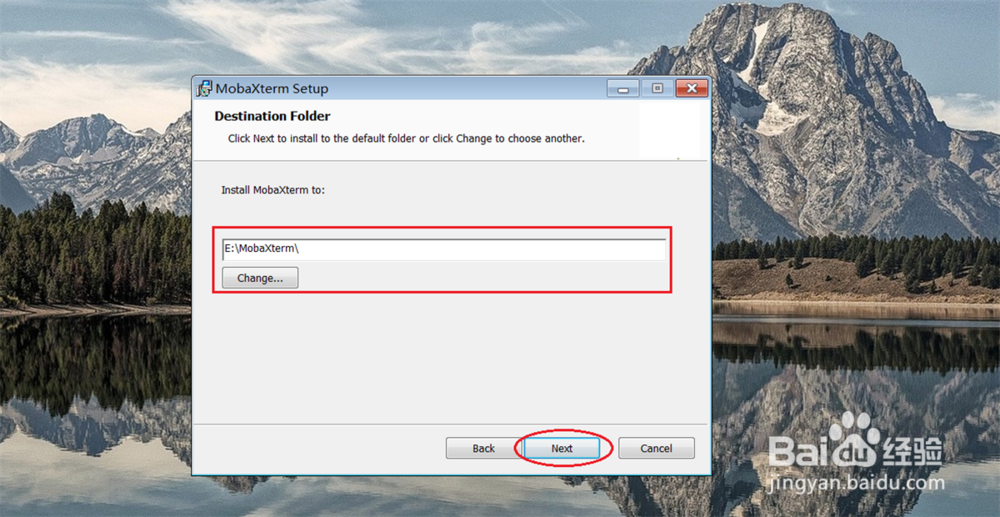Click the Next button to continue
Screen dimensions: 1000x517
click(562, 448)
